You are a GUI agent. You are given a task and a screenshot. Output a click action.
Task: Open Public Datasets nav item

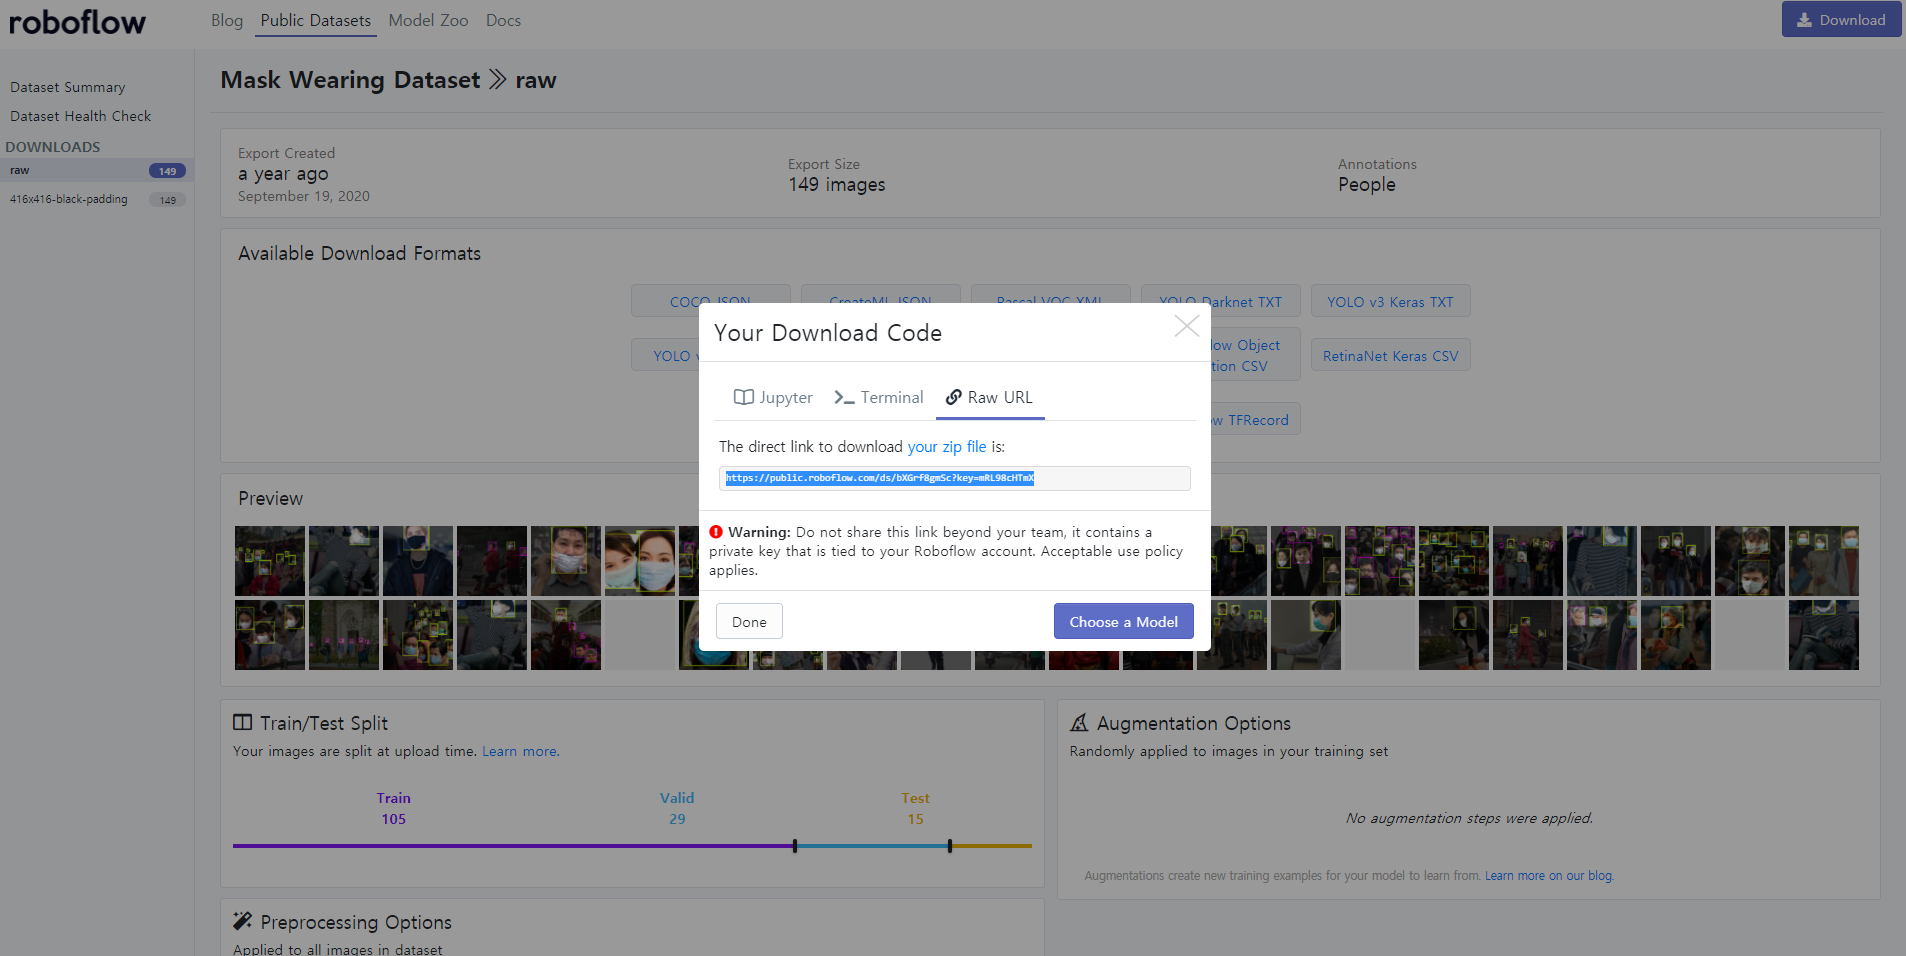316,20
